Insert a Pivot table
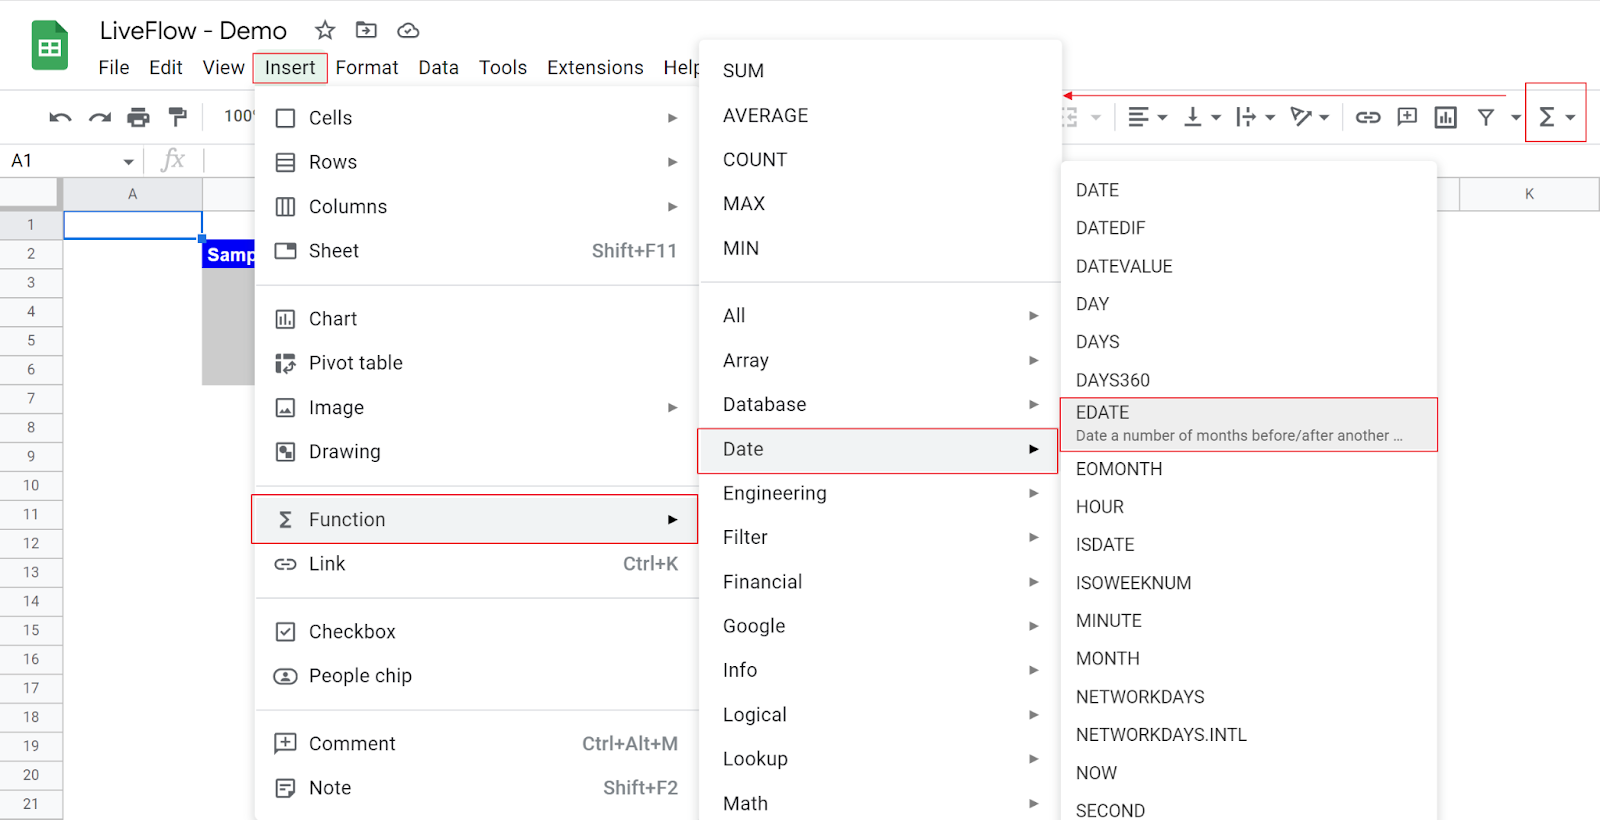1600x820 pixels. pyautogui.click(x=476, y=363)
